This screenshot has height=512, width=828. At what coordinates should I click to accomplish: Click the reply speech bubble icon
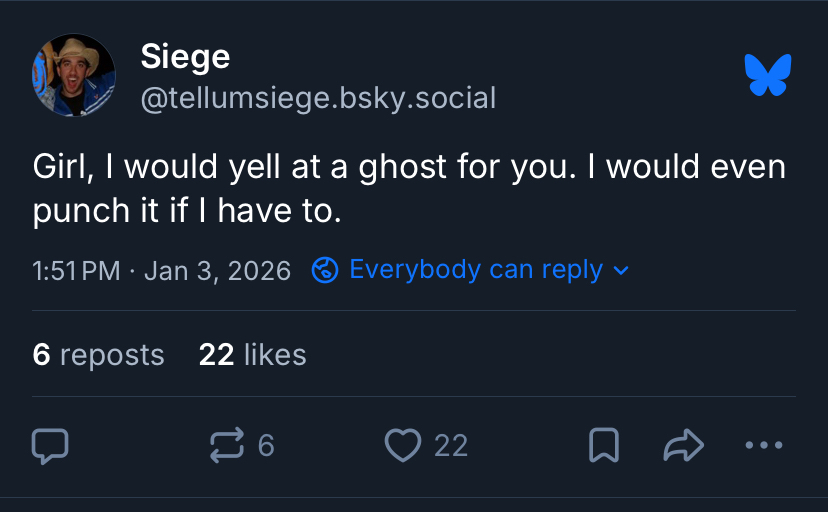[50, 446]
